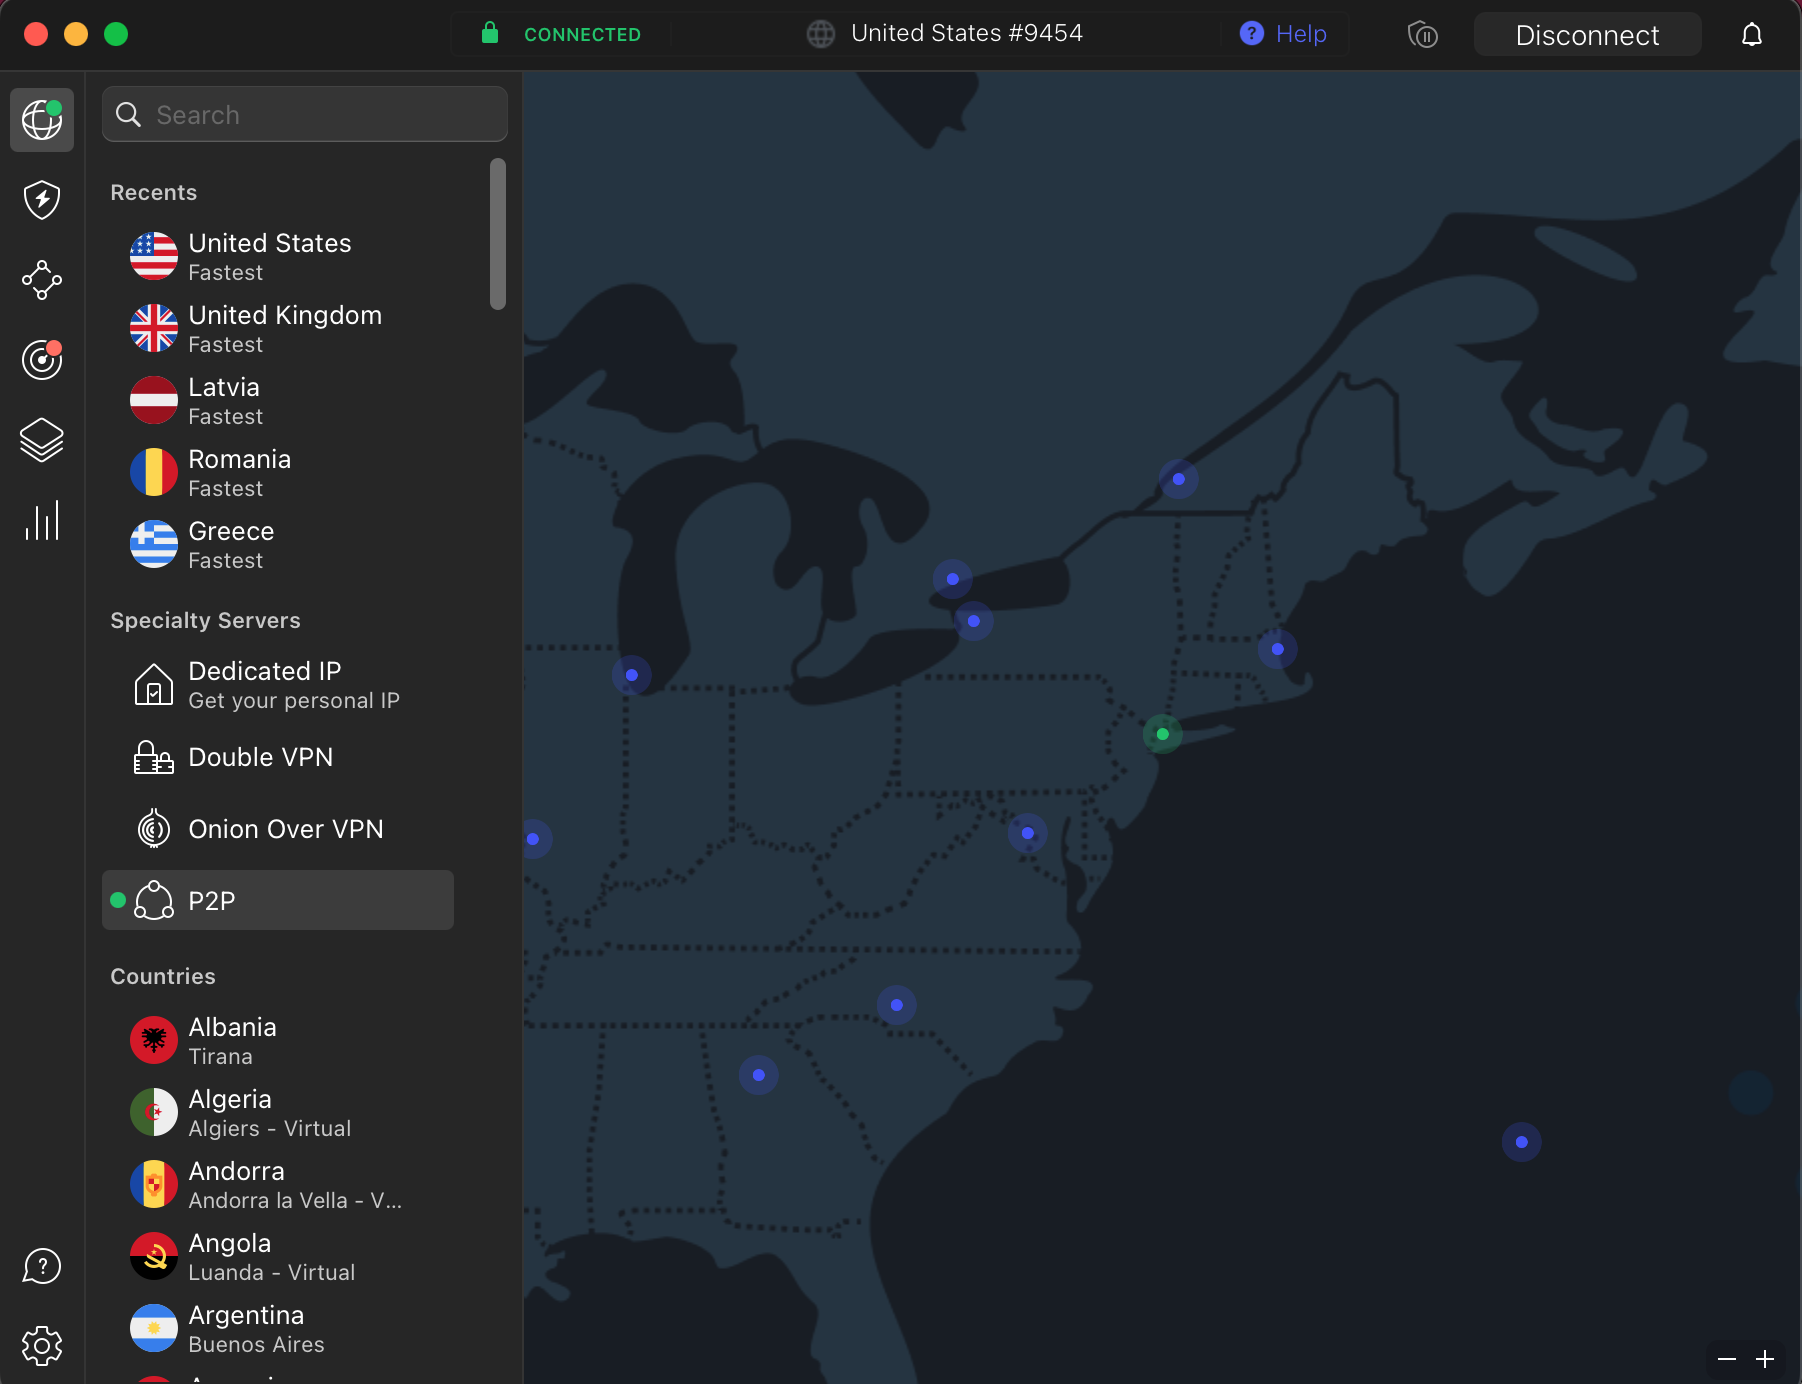The height and width of the screenshot is (1384, 1802).
Task: Select the Atlantic Ocean island server map dot
Action: [1521, 1142]
